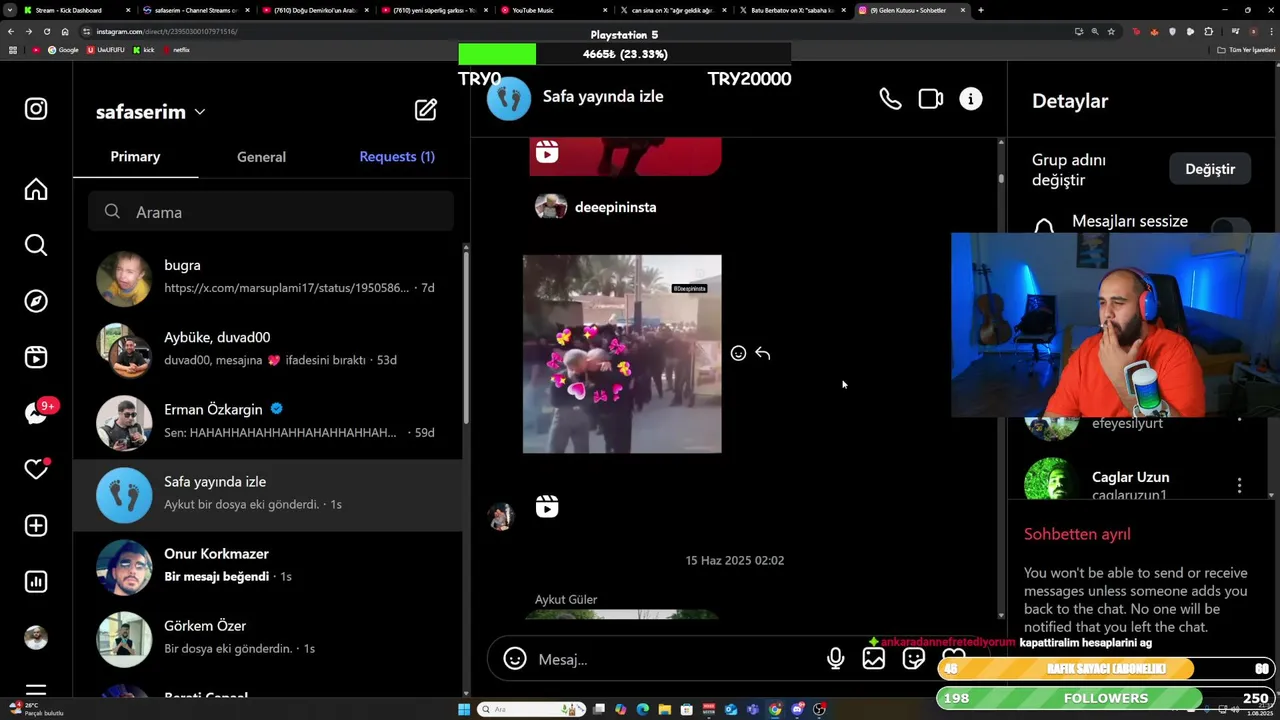Open options menu for Caglar Uzun
The width and height of the screenshot is (1280, 720).
1239,485
